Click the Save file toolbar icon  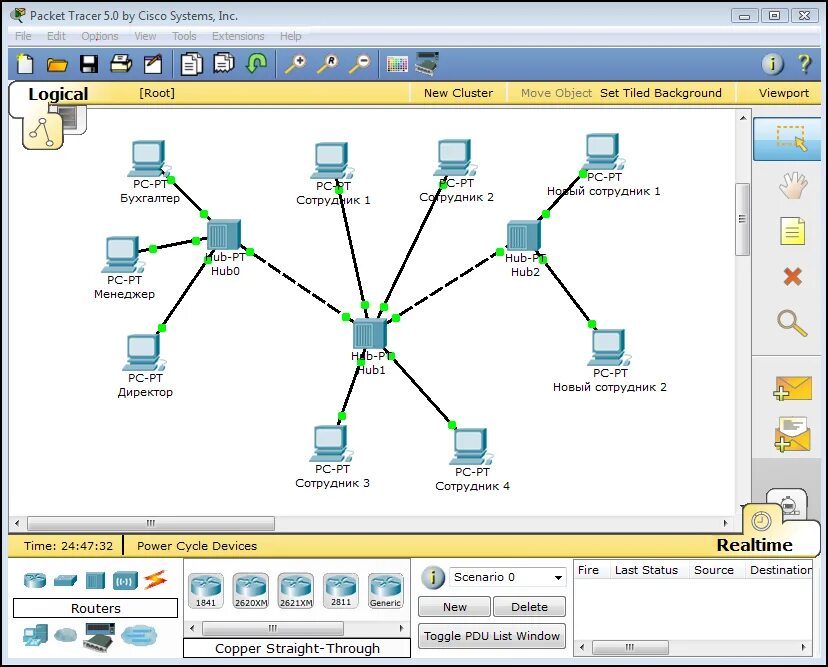pyautogui.click(x=89, y=64)
